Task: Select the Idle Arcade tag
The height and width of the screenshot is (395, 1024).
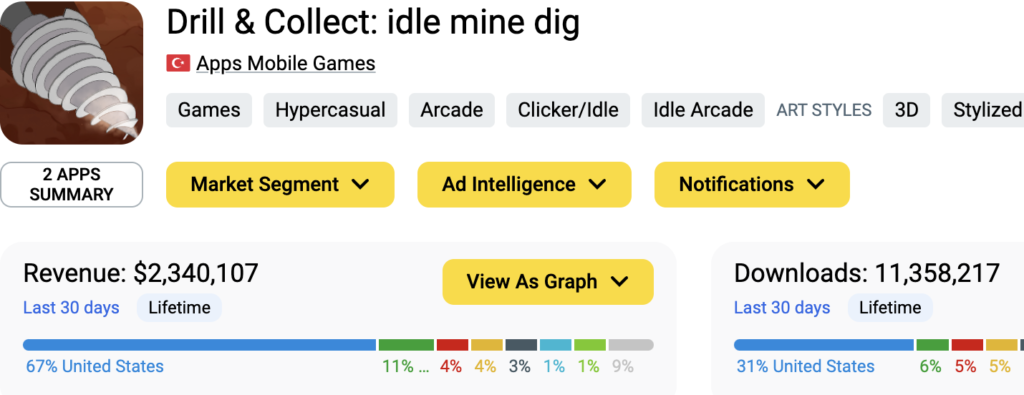Action: [703, 110]
